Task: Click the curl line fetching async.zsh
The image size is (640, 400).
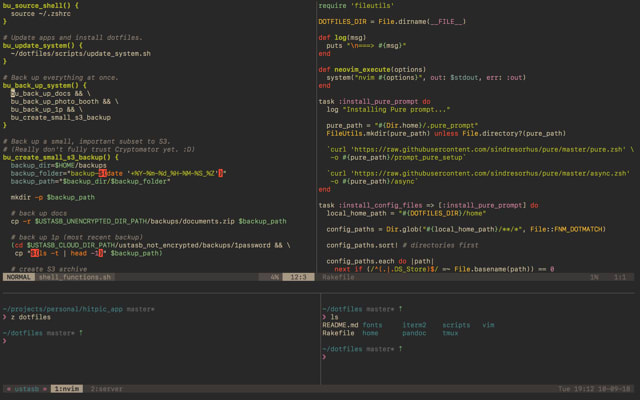Action: coord(478,173)
